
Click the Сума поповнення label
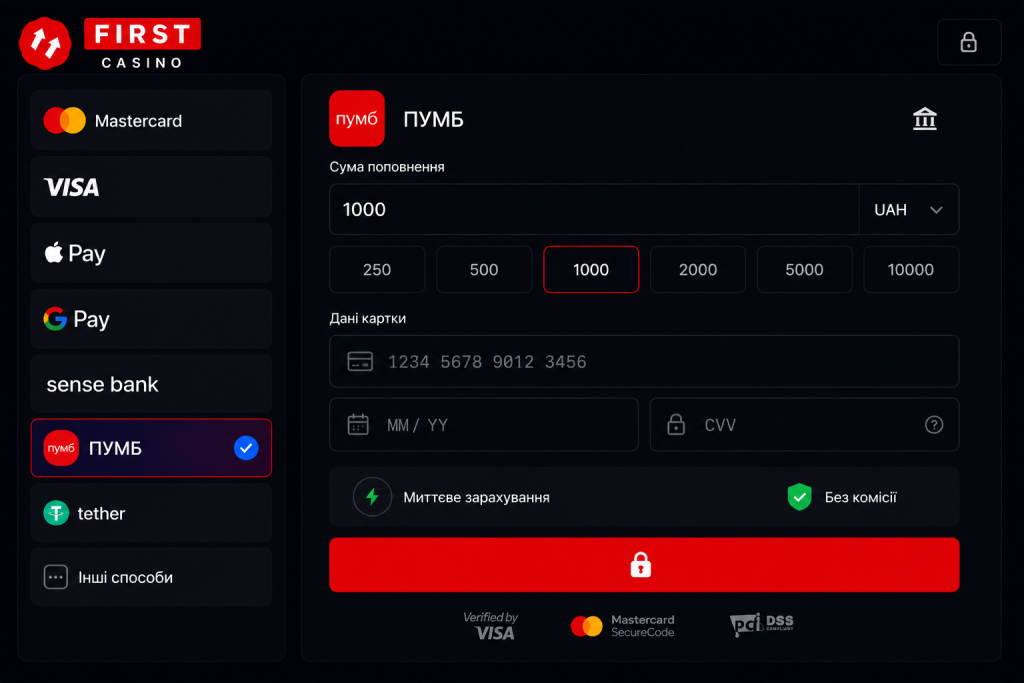tap(387, 167)
